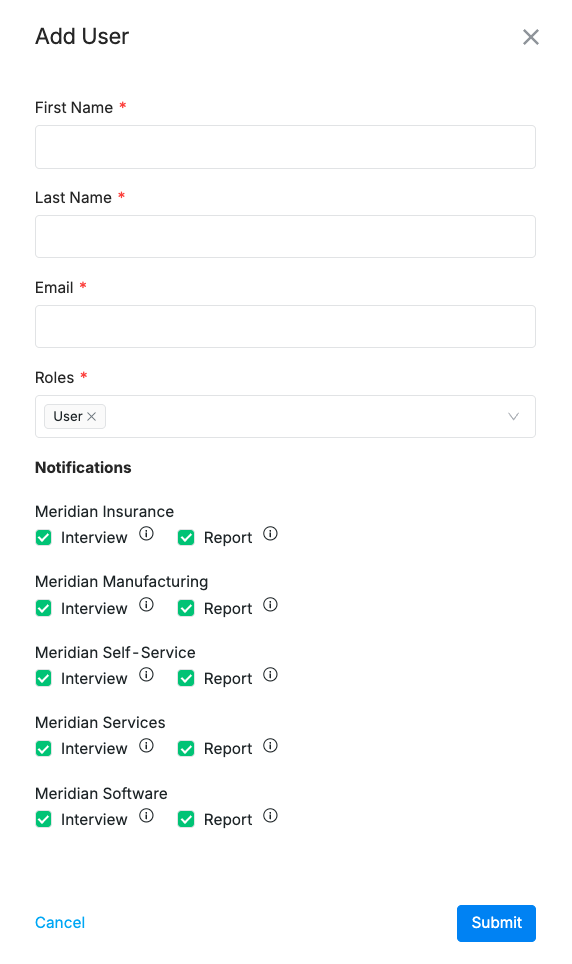The width and height of the screenshot is (572, 964).
Task: Expand the Roles dropdown arrow
Action: 514,417
